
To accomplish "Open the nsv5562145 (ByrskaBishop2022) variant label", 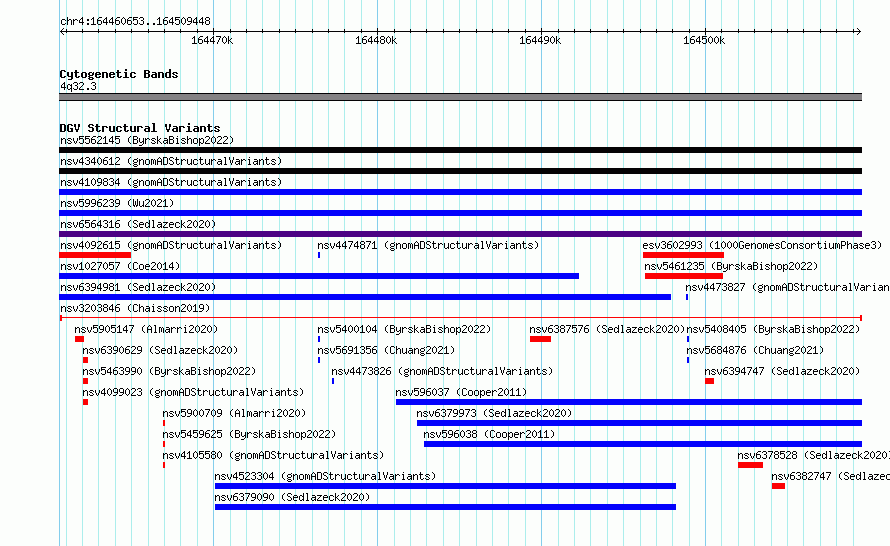I will click(x=147, y=140).
